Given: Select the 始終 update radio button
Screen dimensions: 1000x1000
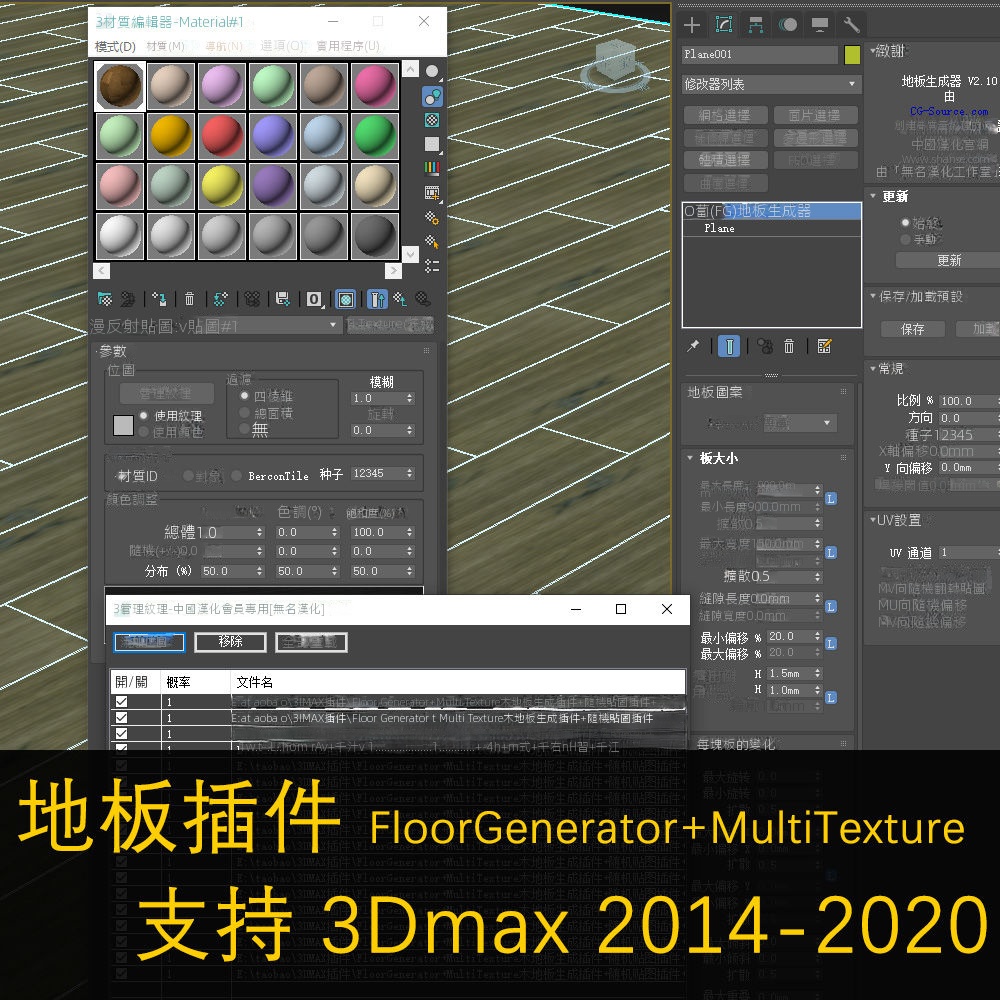Looking at the screenshot, I should coord(905,223).
